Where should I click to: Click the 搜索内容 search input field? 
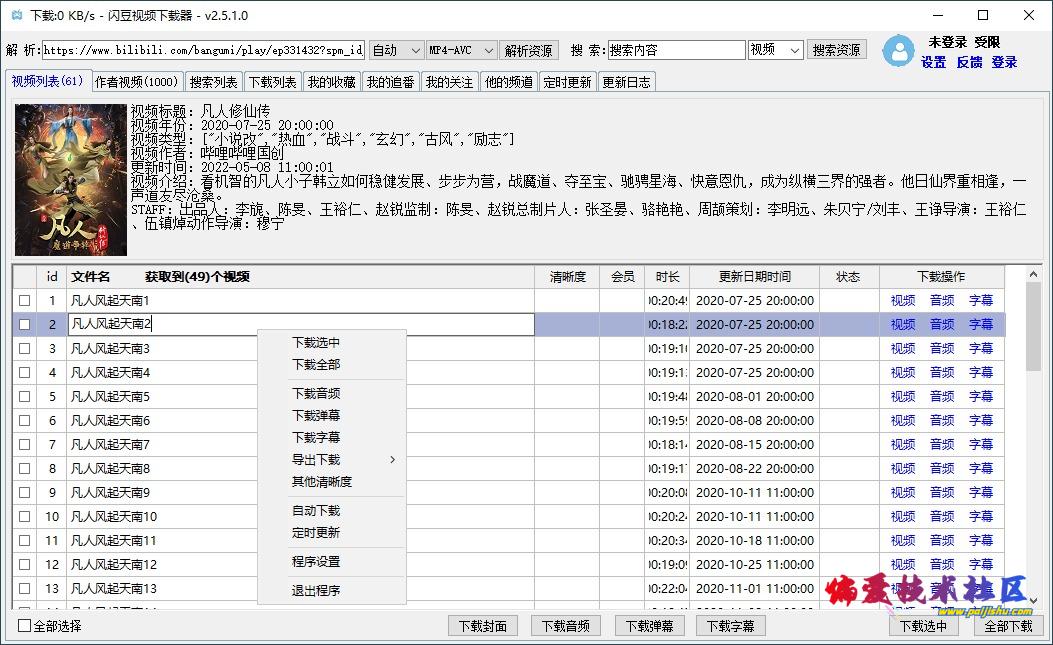click(676, 50)
